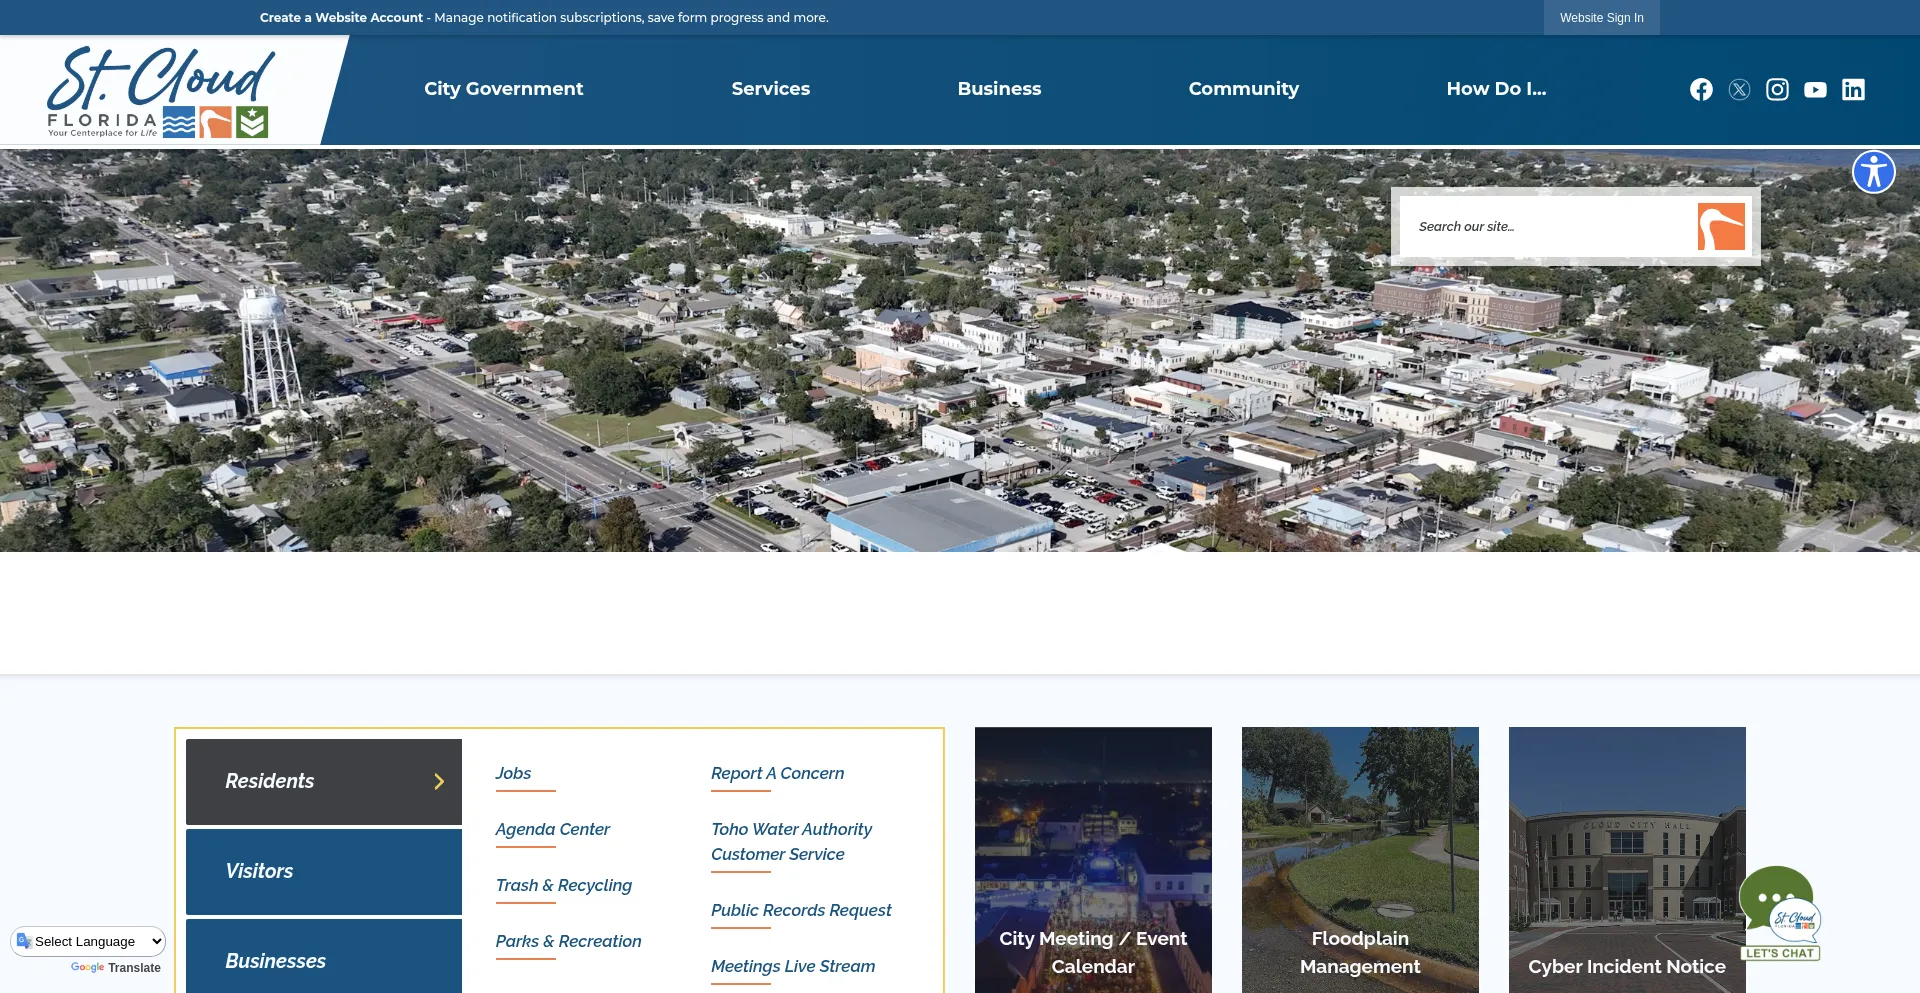This screenshot has width=1920, height=993.
Task: Switch to the Visitors tab
Action: tap(323, 871)
